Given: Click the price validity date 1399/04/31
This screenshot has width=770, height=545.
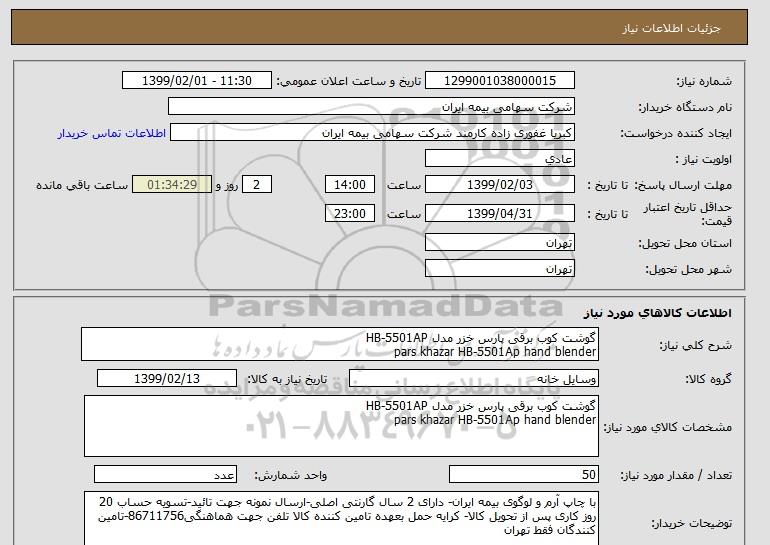Looking at the screenshot, I should point(499,214).
